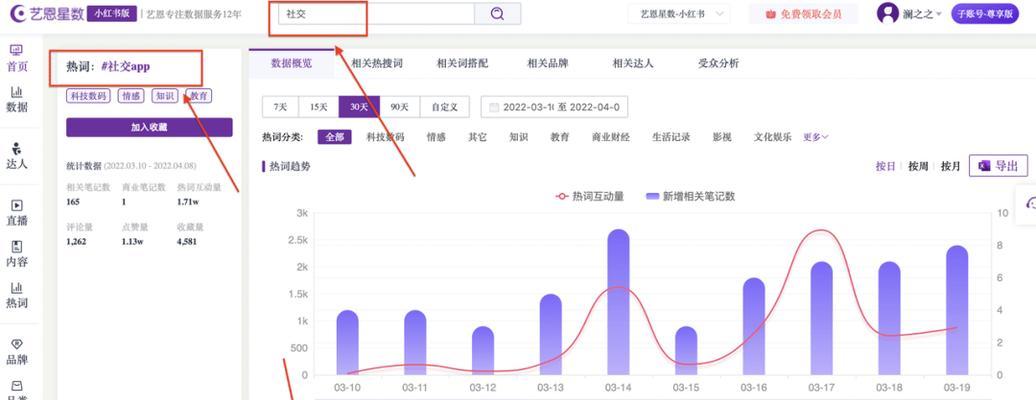
Task: Filter hot words by 教育 category
Action: click(560, 137)
